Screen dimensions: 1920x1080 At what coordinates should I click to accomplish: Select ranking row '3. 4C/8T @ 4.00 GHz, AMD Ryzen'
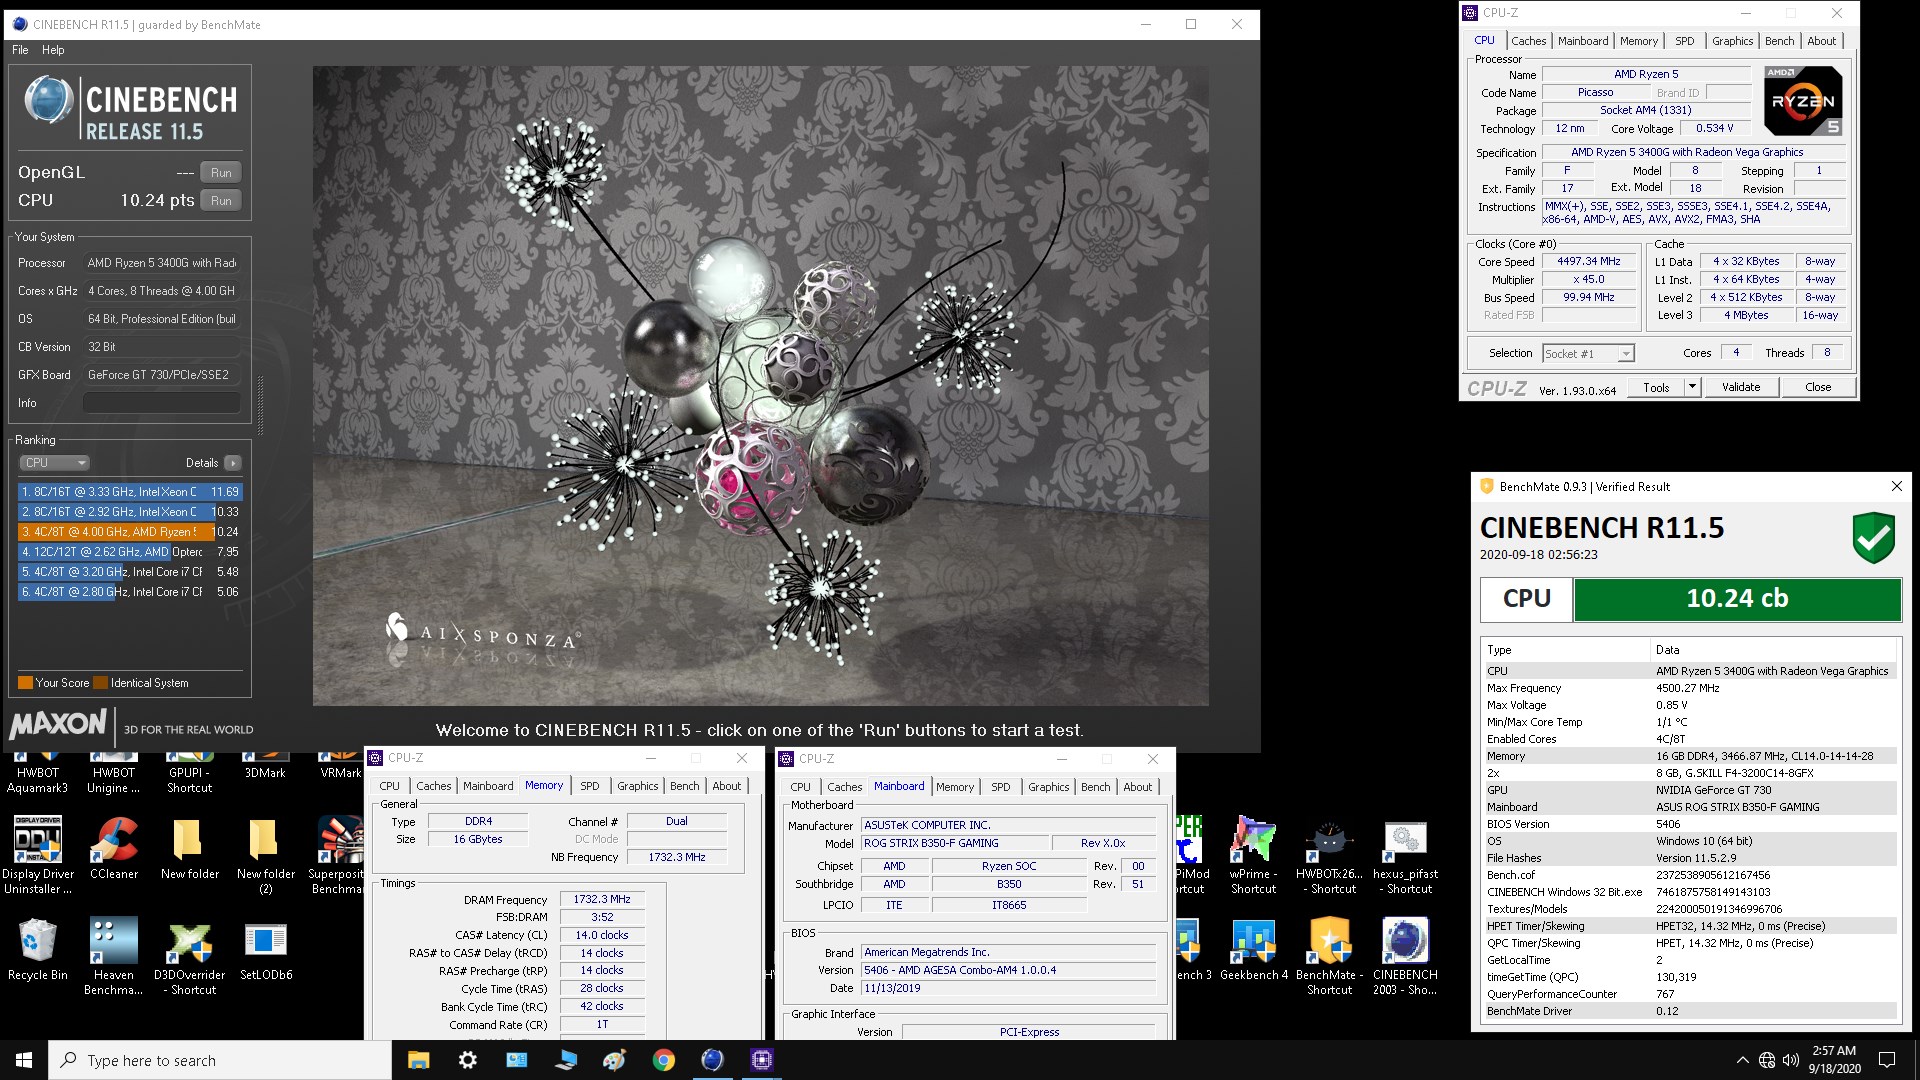tap(130, 532)
